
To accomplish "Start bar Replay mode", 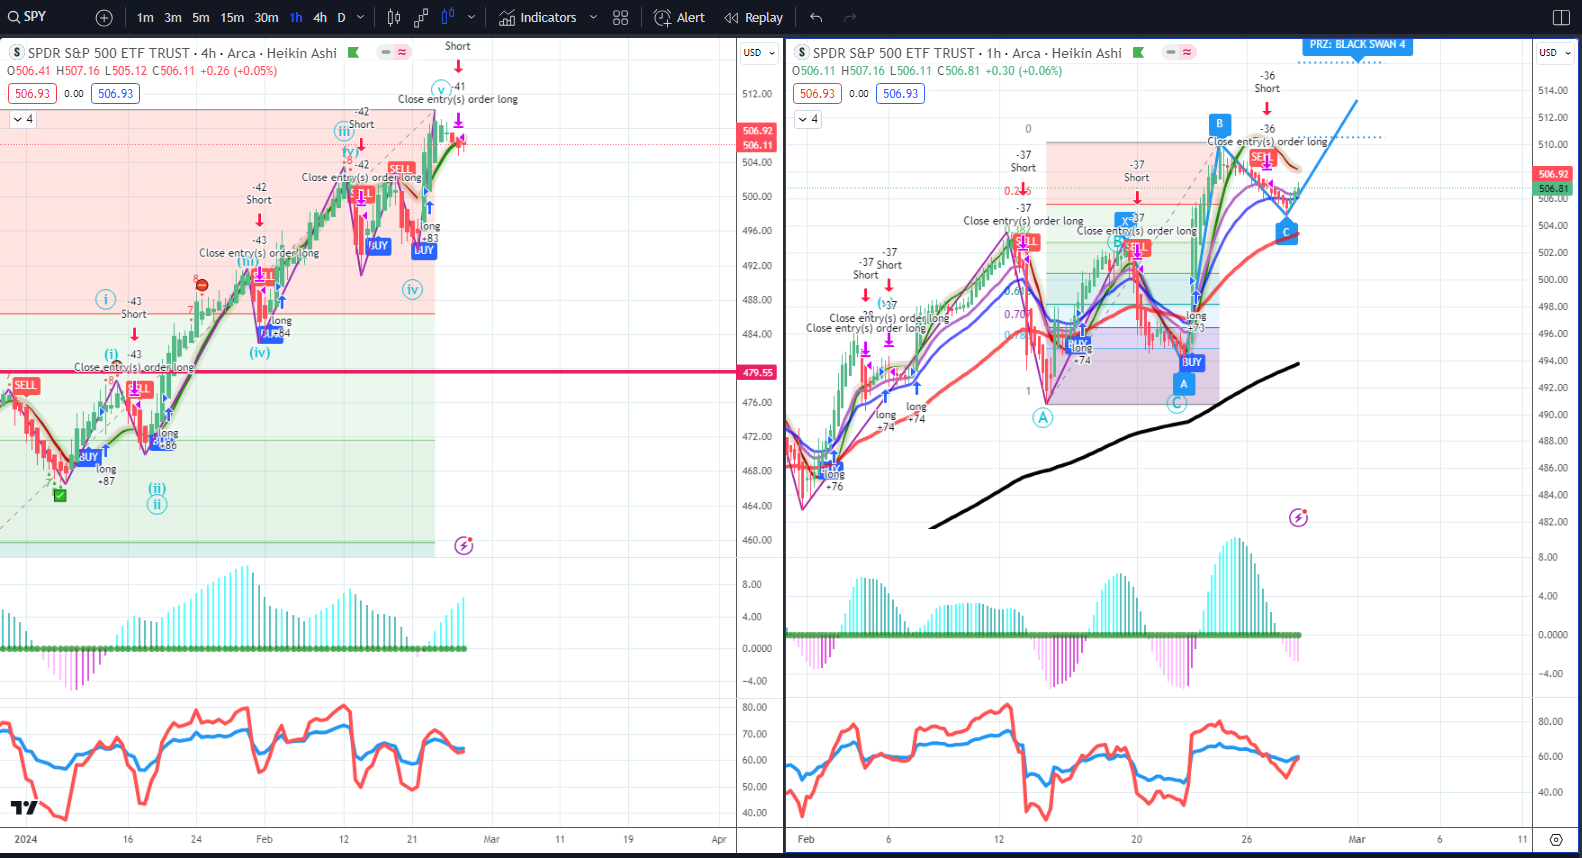I will pos(754,17).
